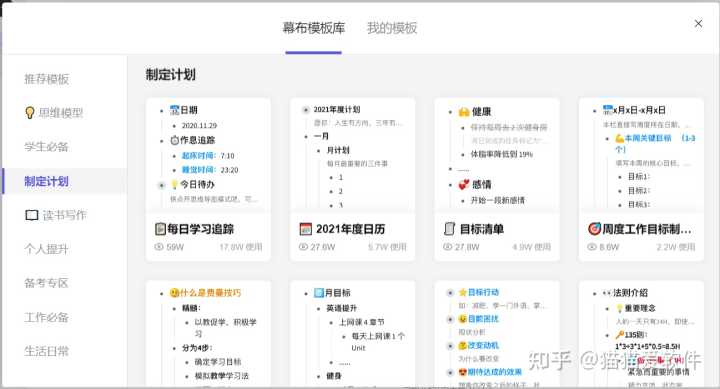Click the face emoji beside 什么是费曼技巧
720x389 pixels.
tap(174, 293)
